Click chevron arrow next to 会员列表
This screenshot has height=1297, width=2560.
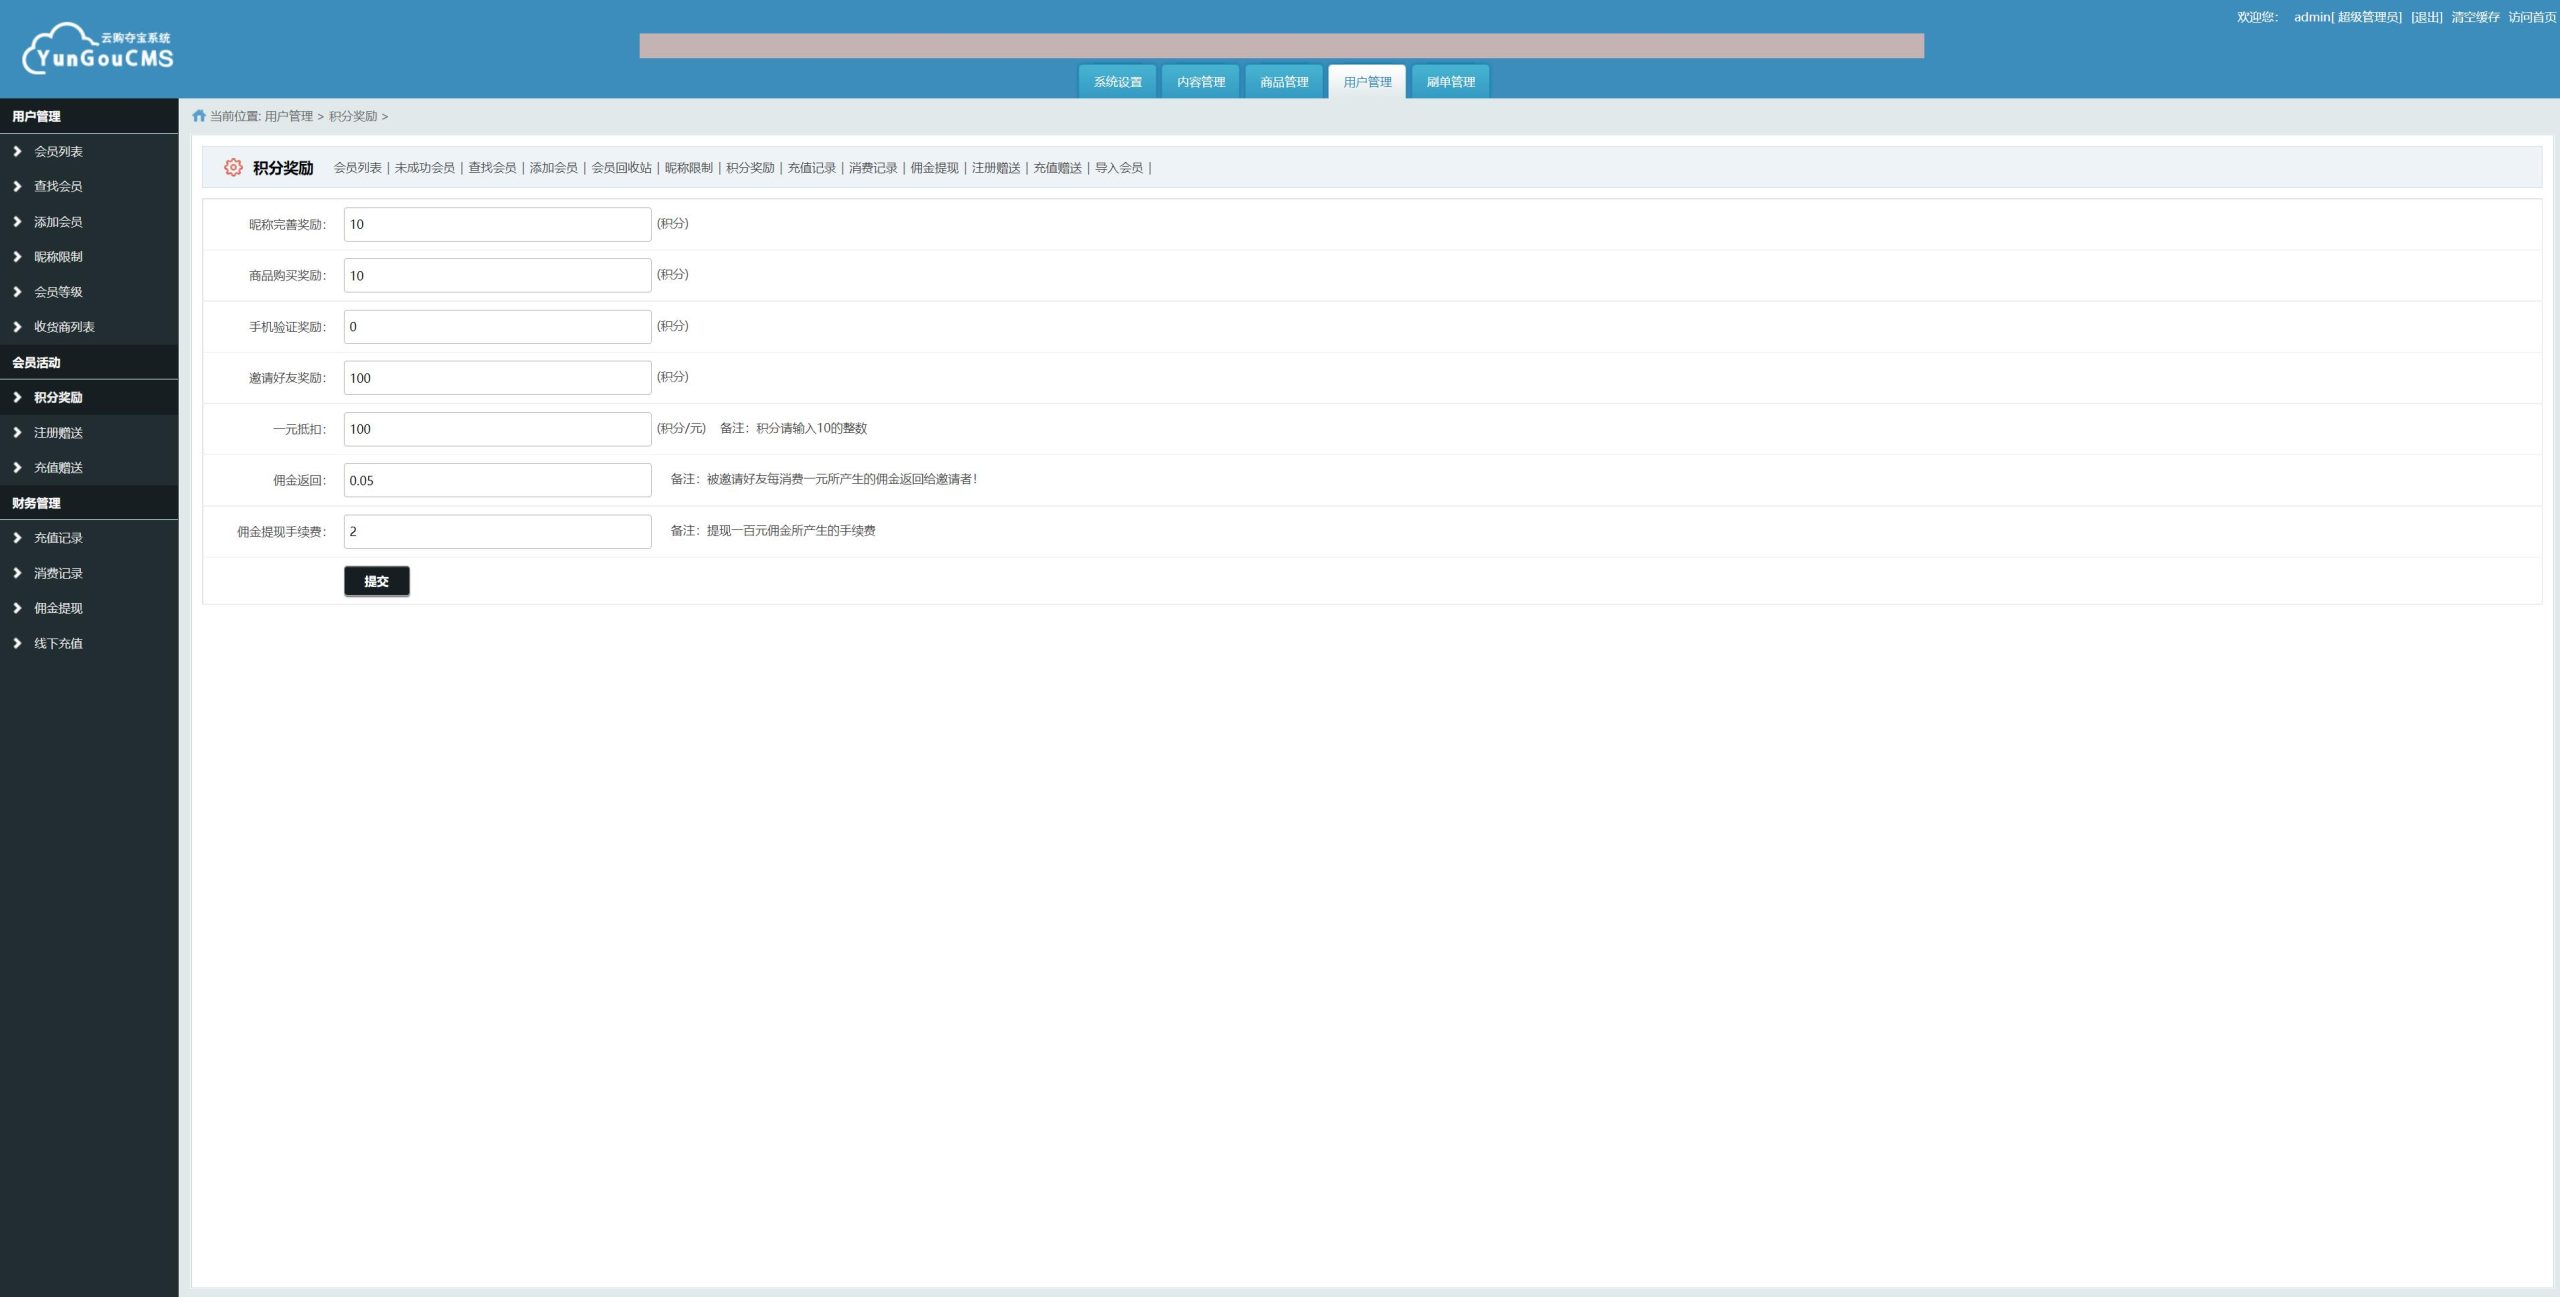point(17,151)
